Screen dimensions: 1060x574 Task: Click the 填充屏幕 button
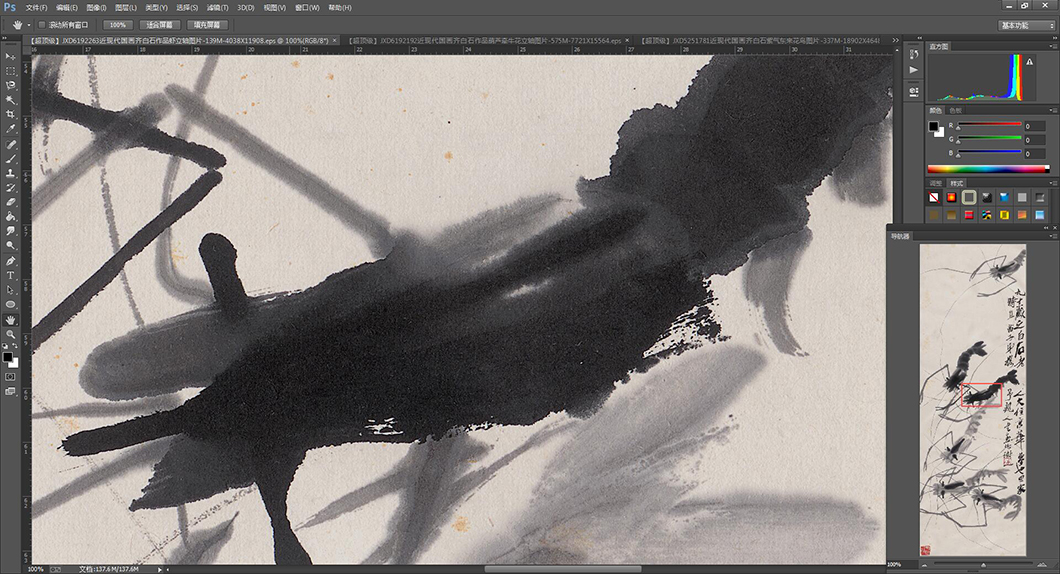207,25
